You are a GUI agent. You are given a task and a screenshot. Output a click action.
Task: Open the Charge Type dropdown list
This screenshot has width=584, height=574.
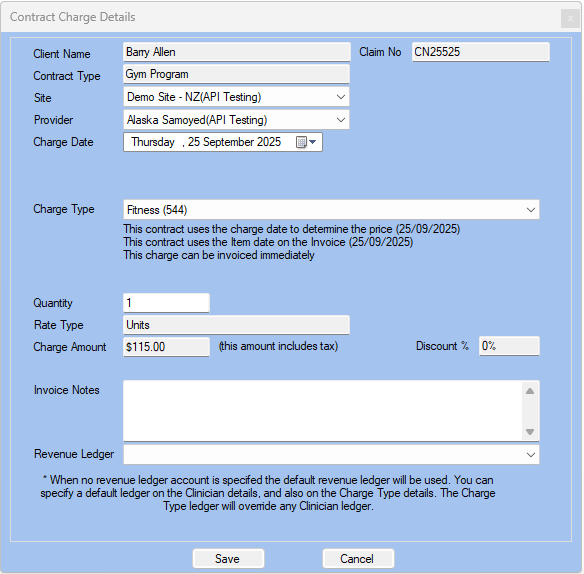[x=531, y=210]
